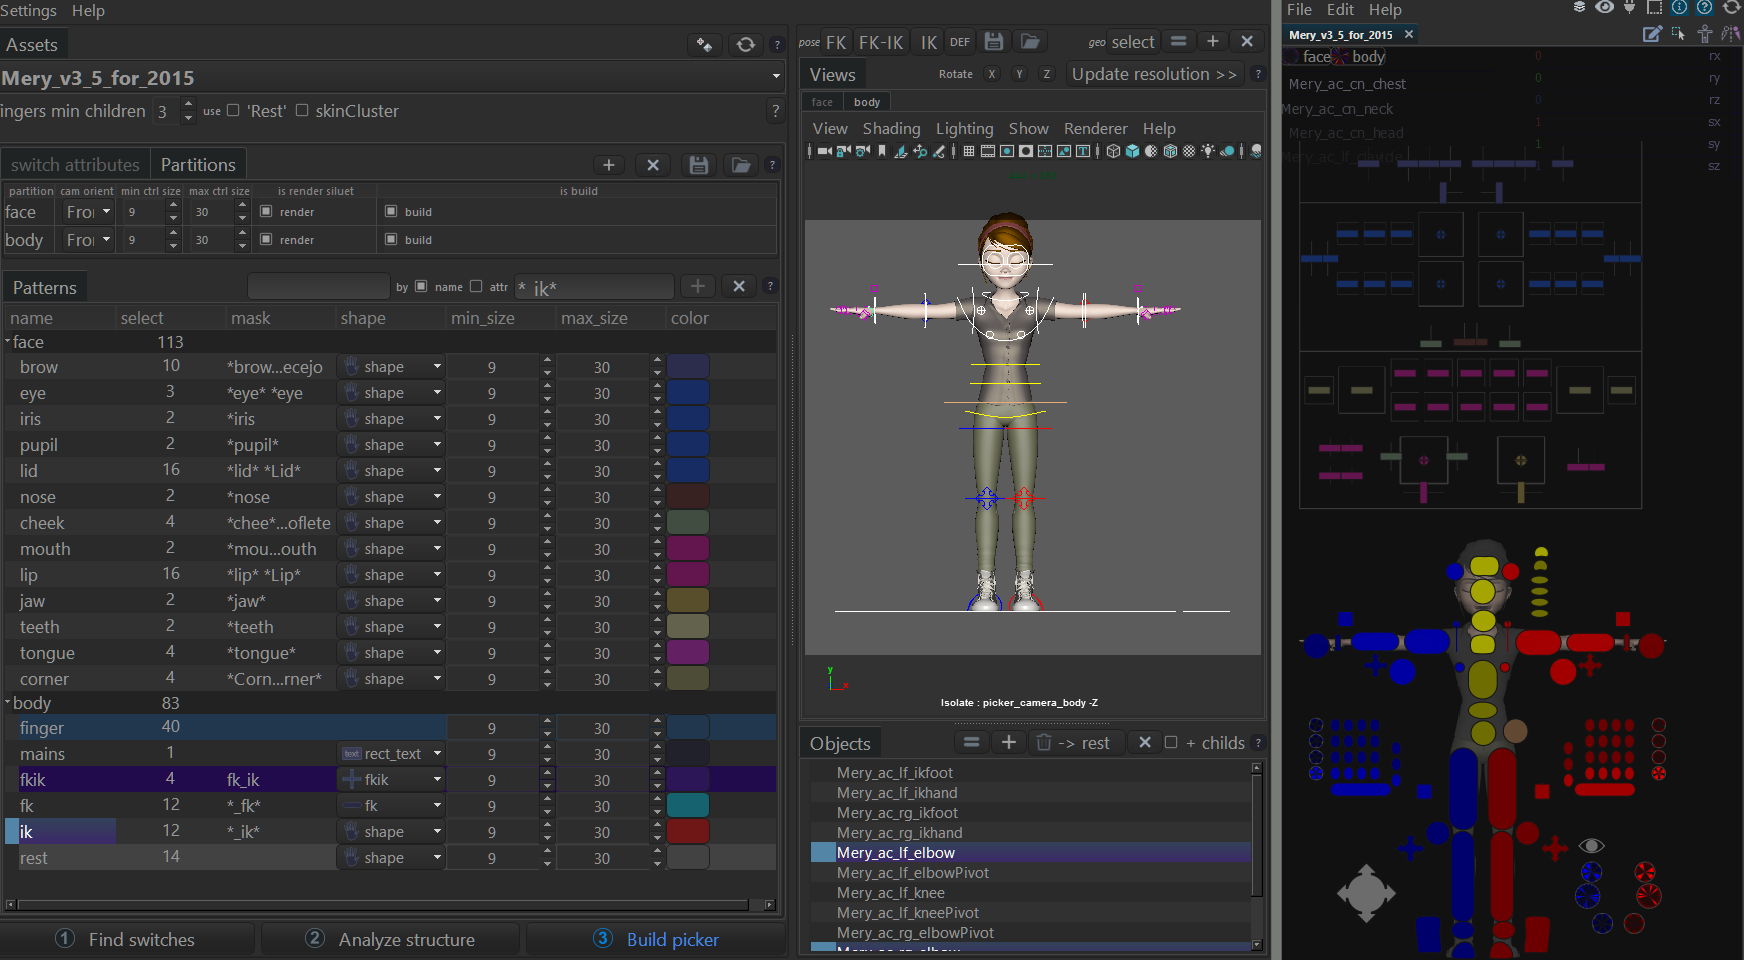Open the Mery_v3_5_for_2015 asset dropdown
This screenshot has height=960, width=1744.
pos(776,77)
